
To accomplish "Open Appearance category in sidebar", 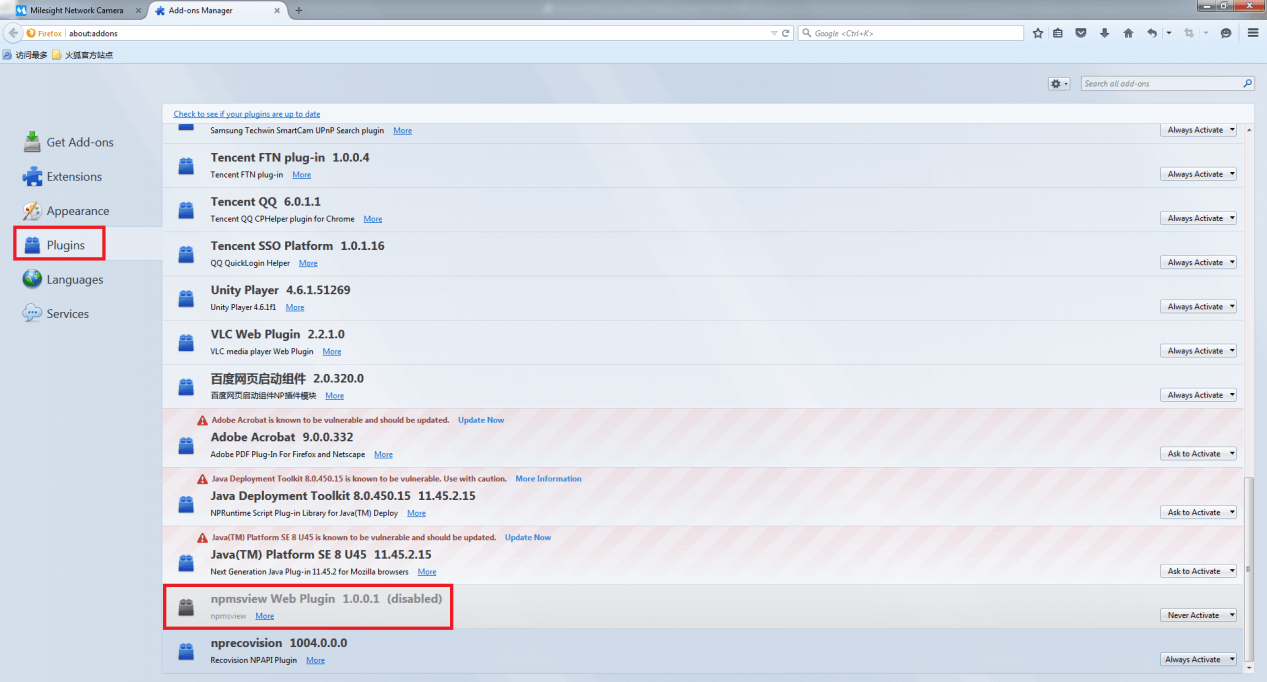I will (x=78, y=211).
